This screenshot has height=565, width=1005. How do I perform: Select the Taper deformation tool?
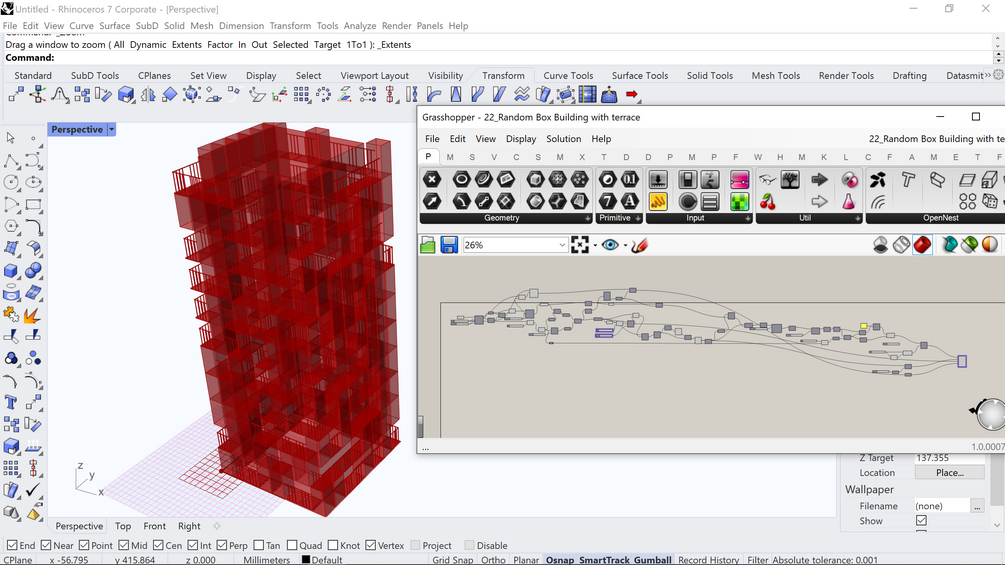point(456,95)
